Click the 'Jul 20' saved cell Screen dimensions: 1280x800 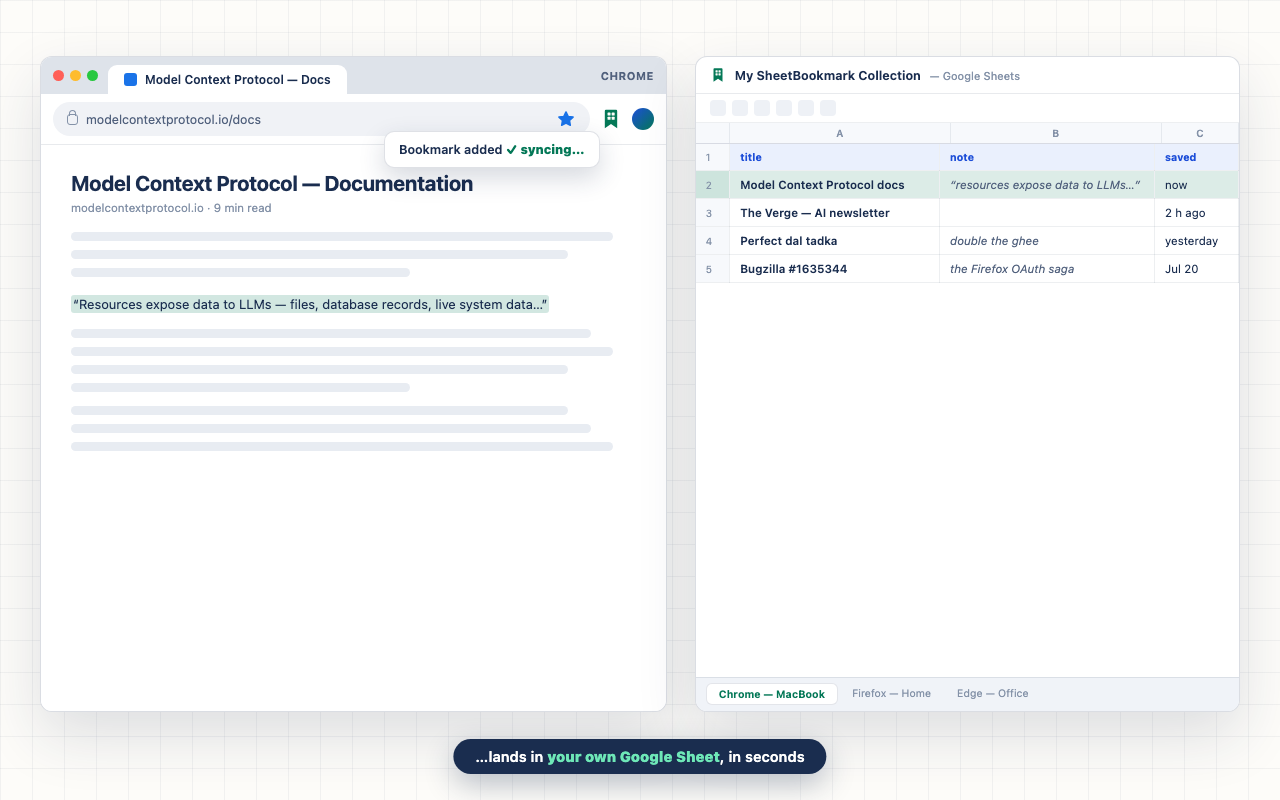coord(1196,269)
